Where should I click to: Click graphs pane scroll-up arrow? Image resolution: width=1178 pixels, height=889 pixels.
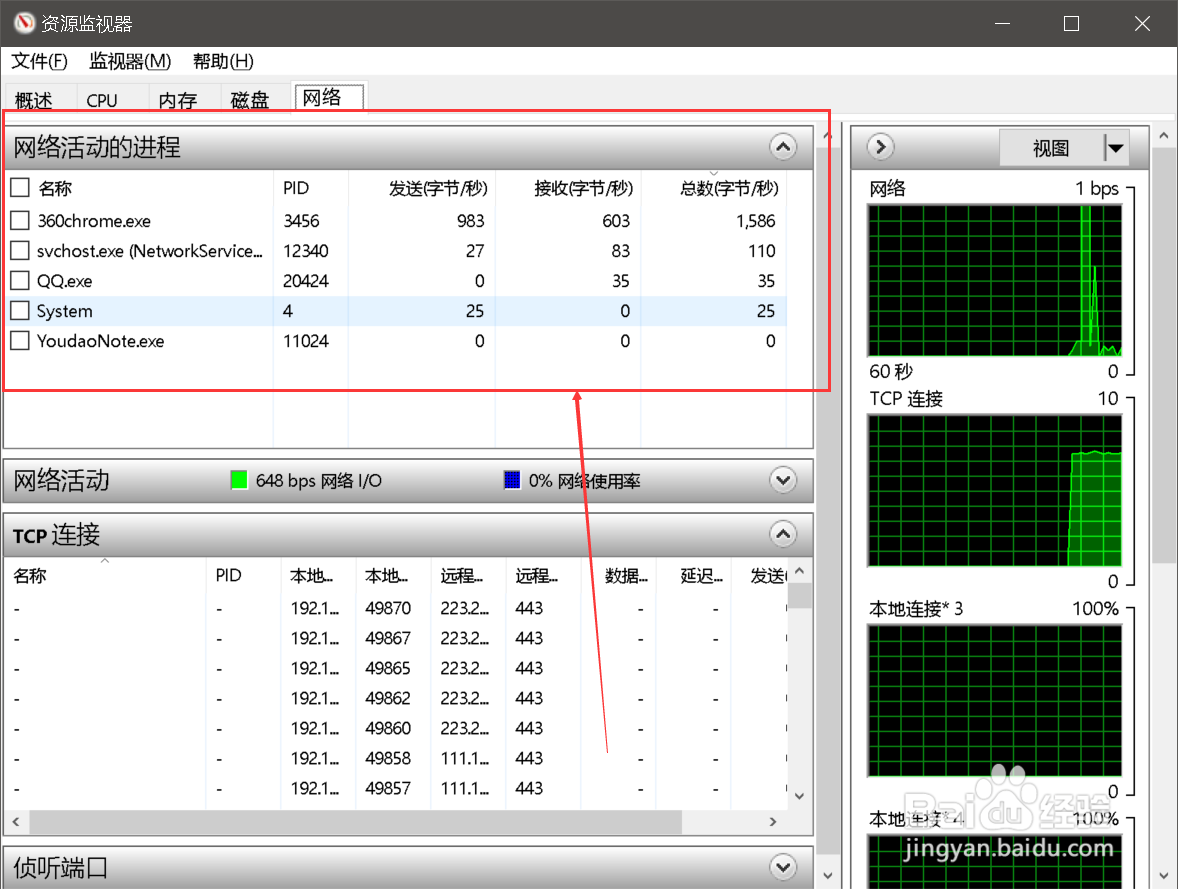(1164, 136)
